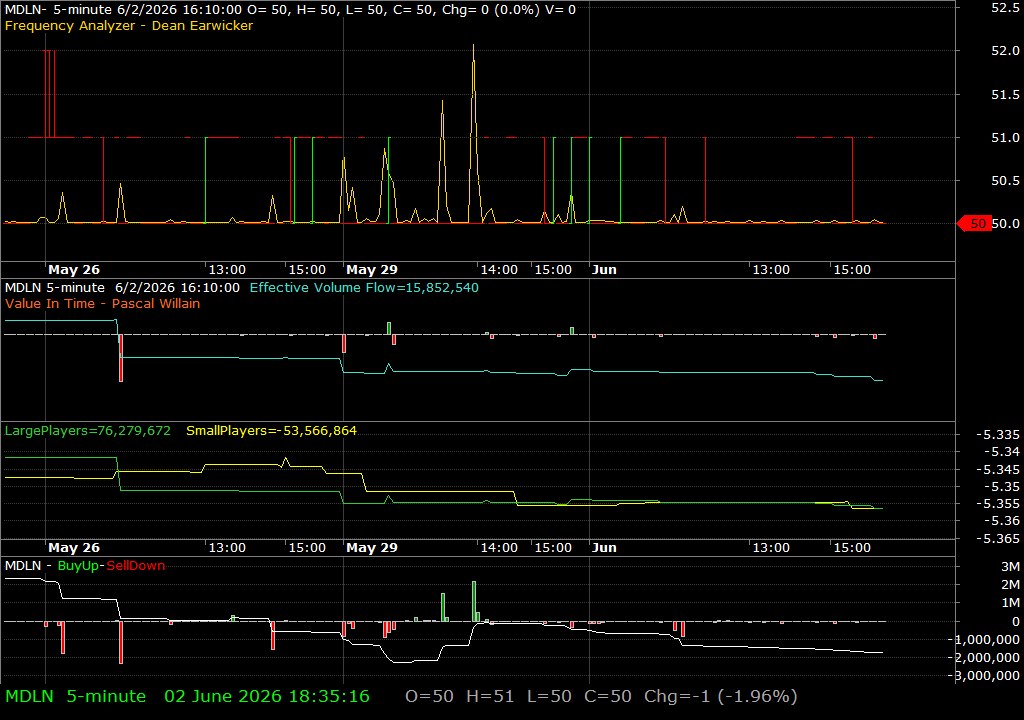
Task: Click 'Frequency Analyzer - Dean Earwicker' label
Action: (x=129, y=25)
